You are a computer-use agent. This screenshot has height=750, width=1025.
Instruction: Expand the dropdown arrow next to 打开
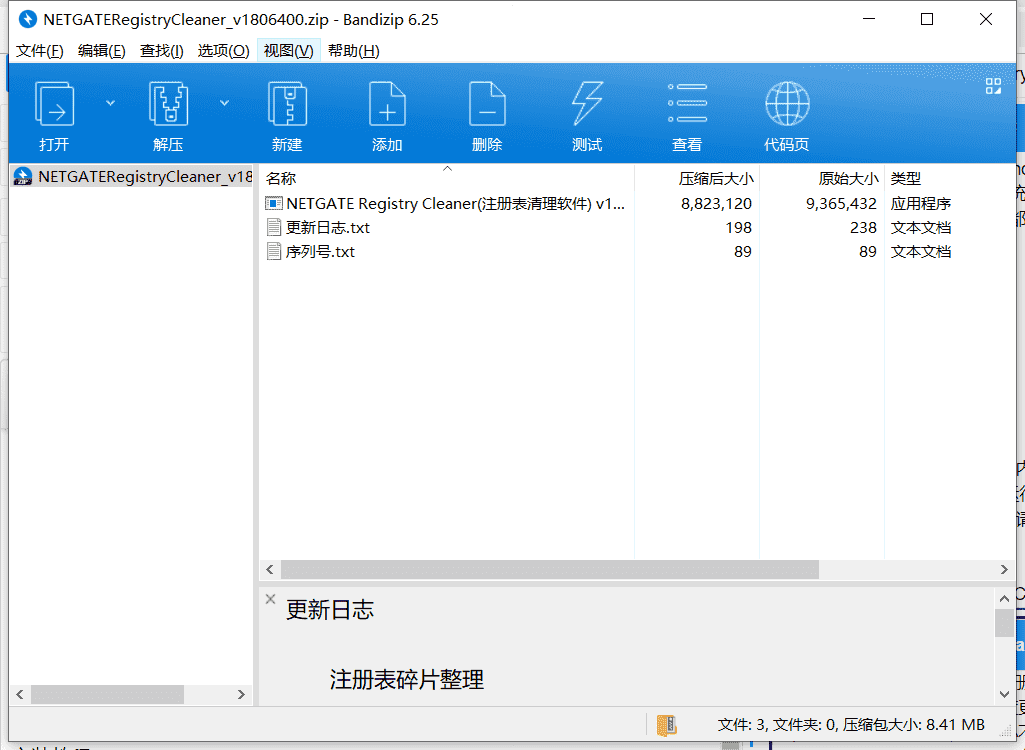pos(110,103)
